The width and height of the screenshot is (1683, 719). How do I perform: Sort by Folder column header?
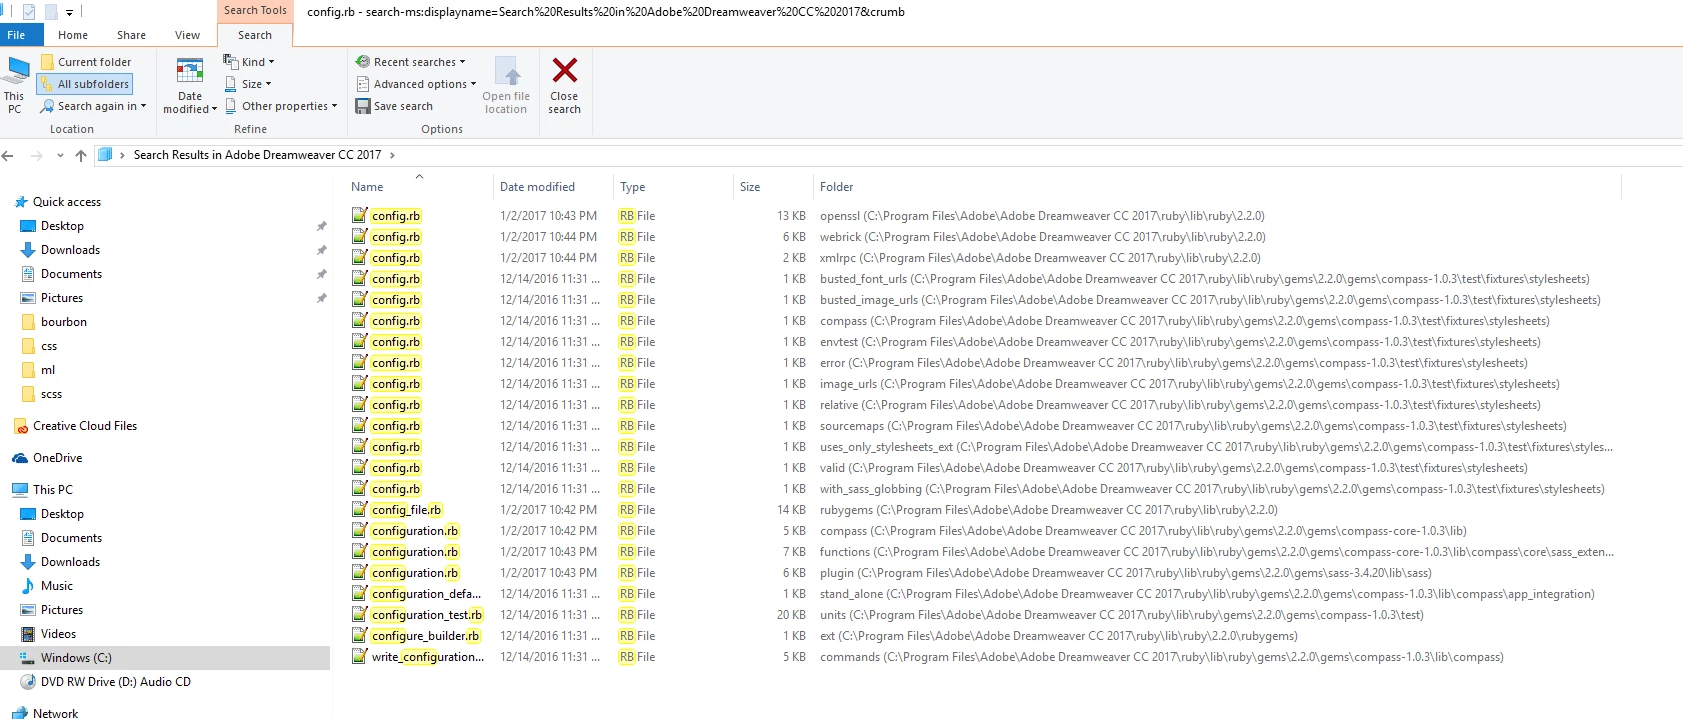pos(836,187)
